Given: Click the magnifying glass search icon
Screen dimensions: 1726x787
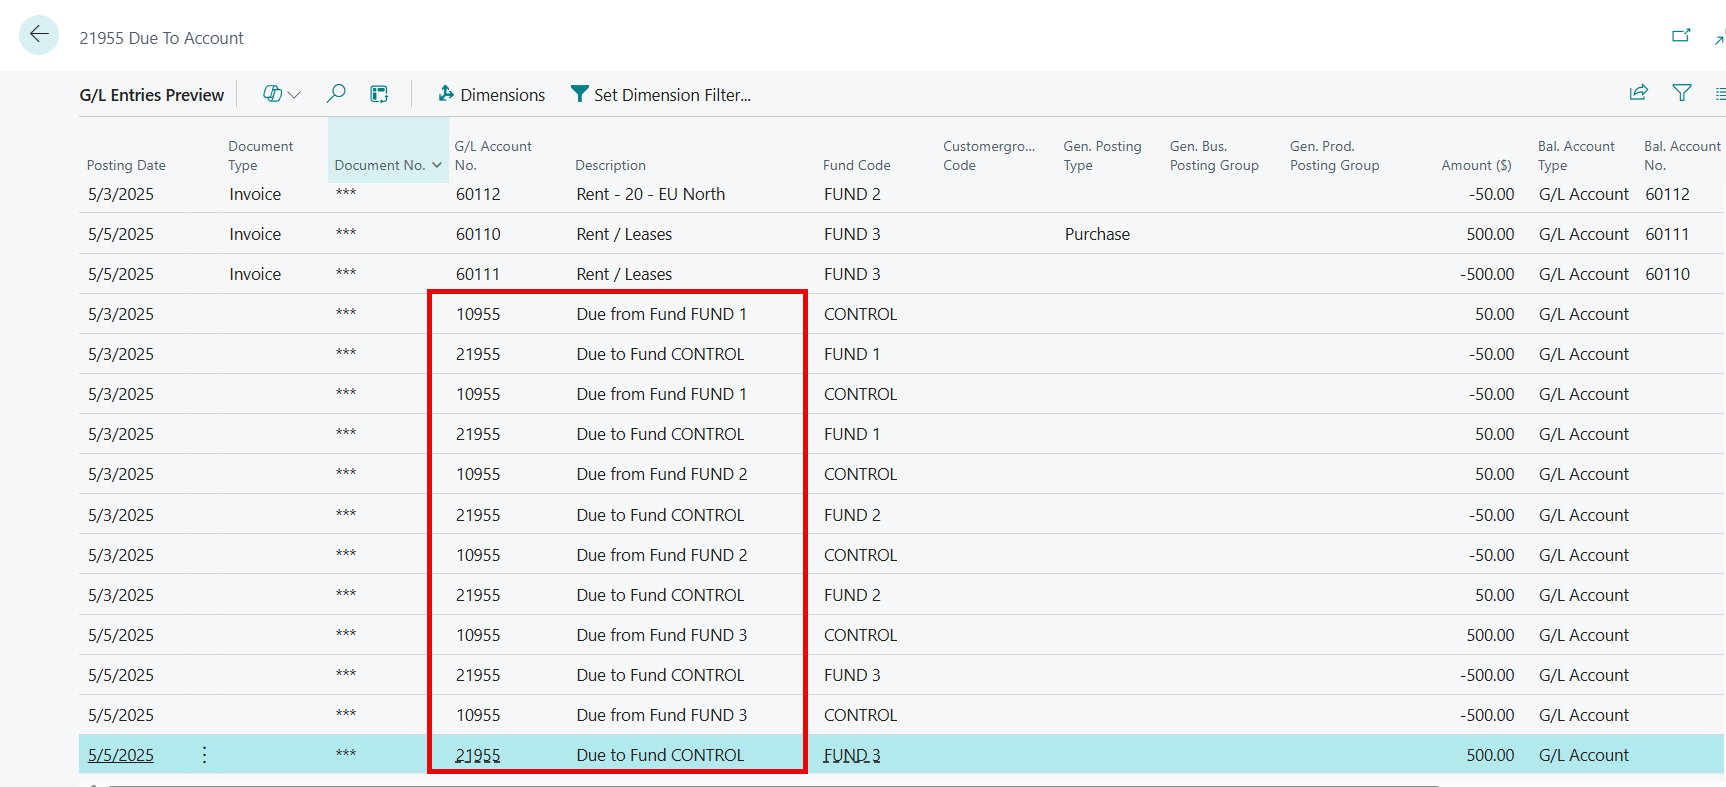Looking at the screenshot, I should [336, 94].
